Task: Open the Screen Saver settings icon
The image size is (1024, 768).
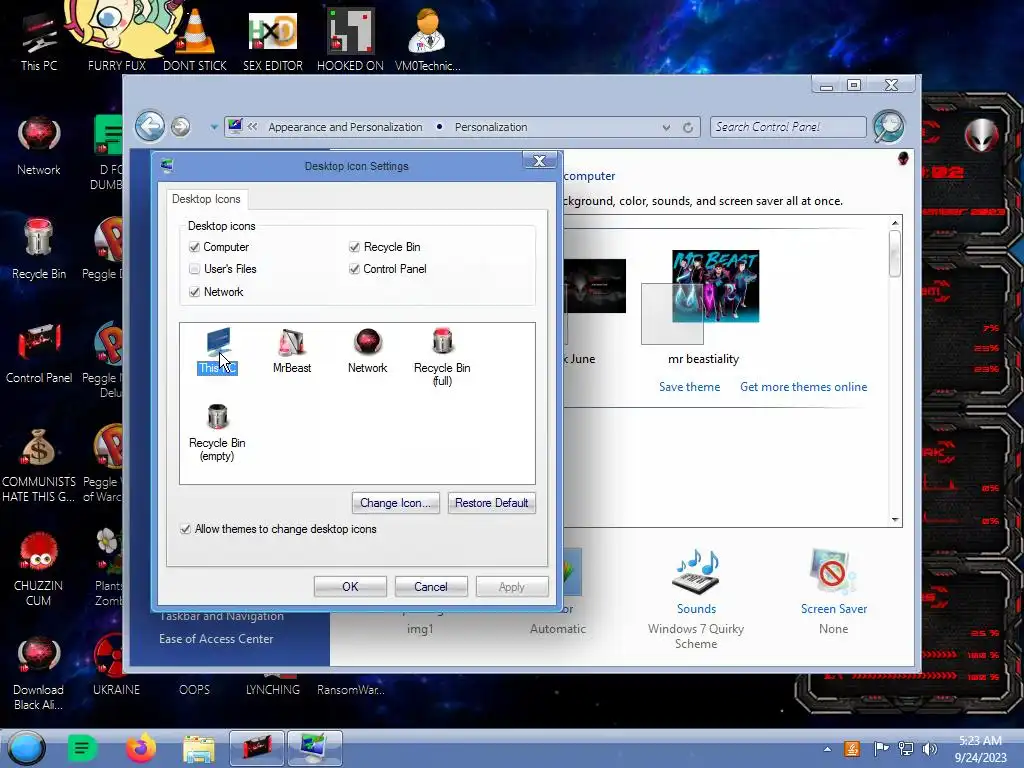Action: 833,572
